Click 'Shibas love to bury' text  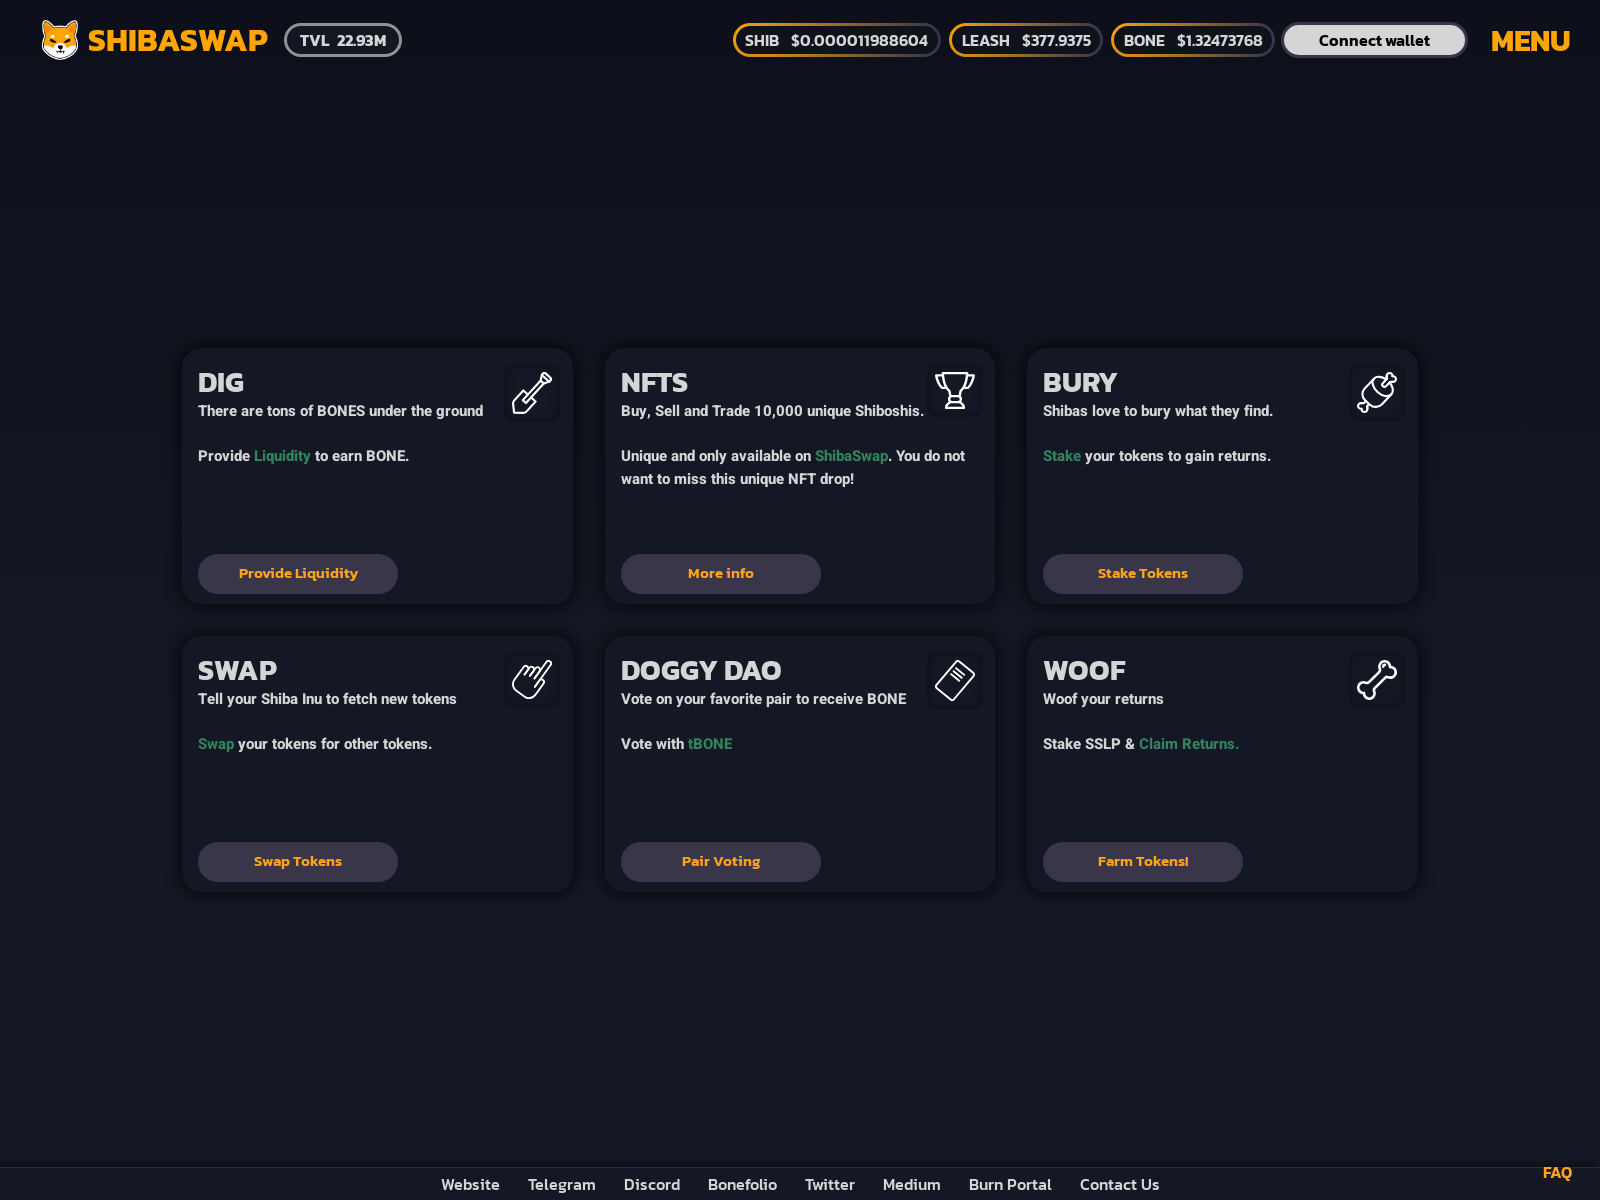(x=1158, y=411)
